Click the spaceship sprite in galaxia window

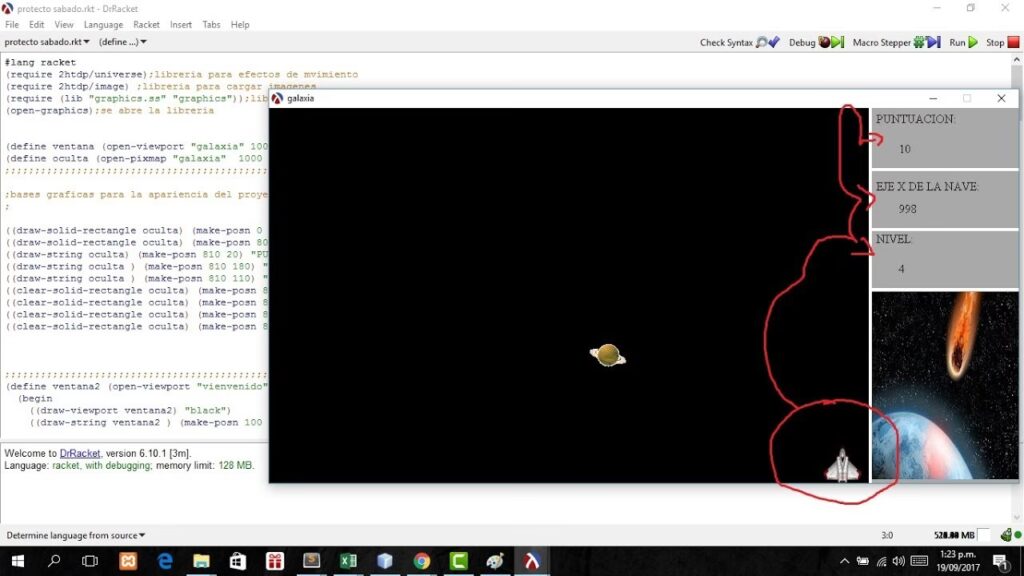coord(842,465)
